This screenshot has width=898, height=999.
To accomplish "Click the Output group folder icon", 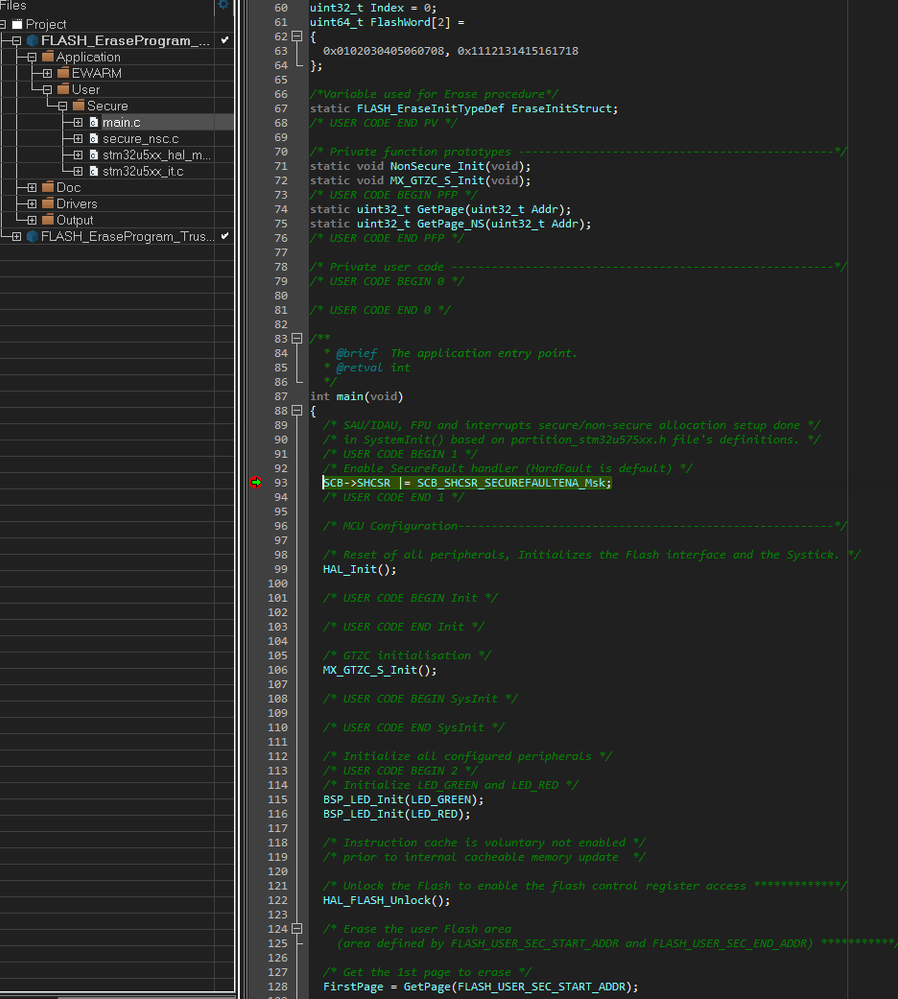I will click(48, 220).
